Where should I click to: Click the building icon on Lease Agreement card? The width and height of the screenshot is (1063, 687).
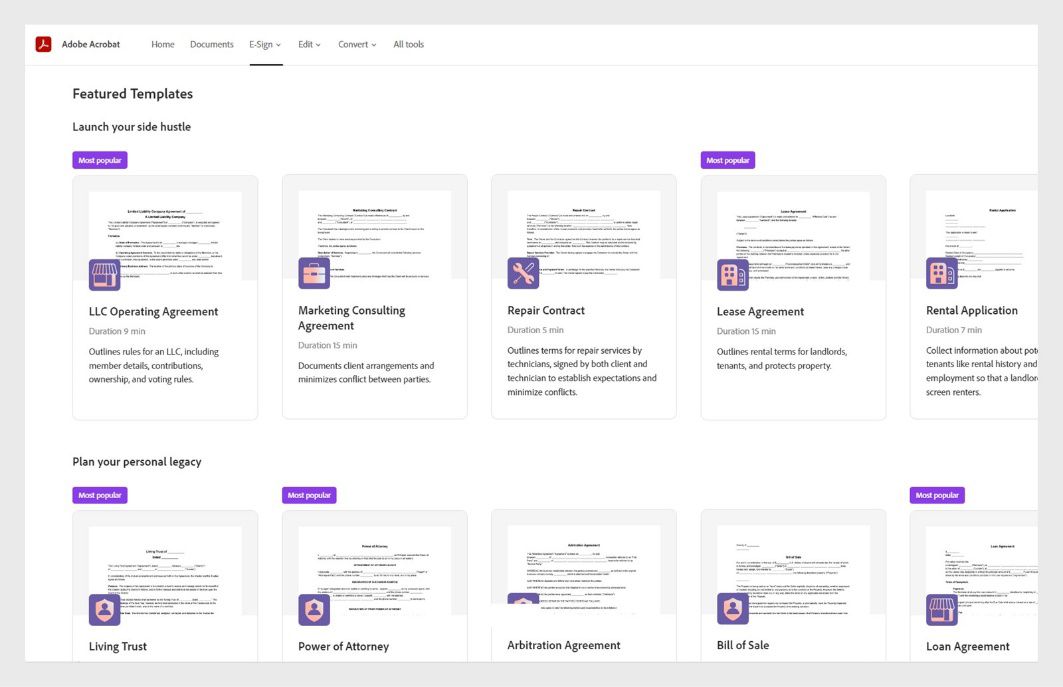click(x=733, y=272)
